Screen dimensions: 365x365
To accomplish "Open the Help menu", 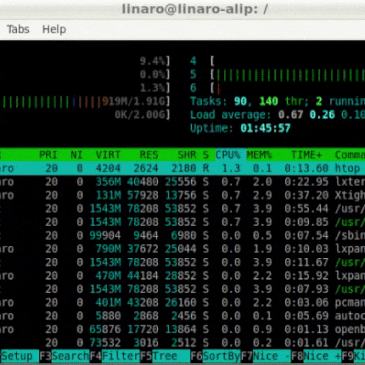I will pyautogui.click(x=54, y=29).
